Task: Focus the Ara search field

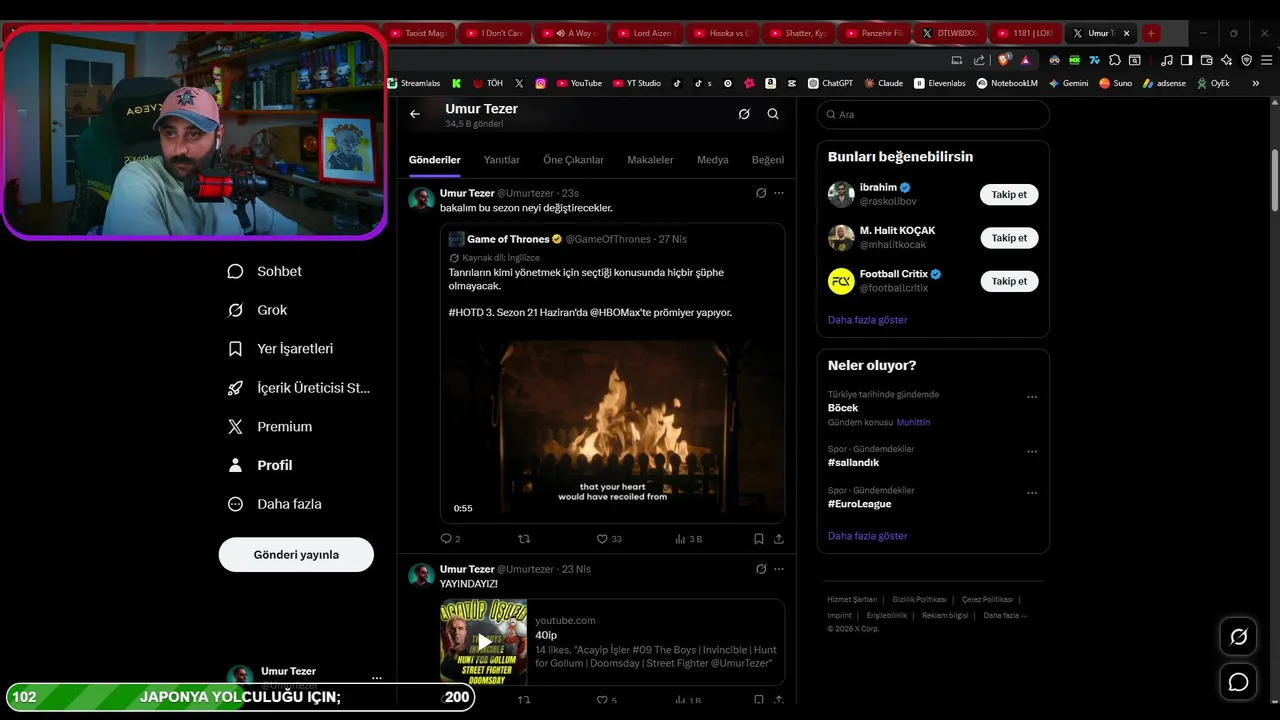Action: pyautogui.click(x=933, y=115)
